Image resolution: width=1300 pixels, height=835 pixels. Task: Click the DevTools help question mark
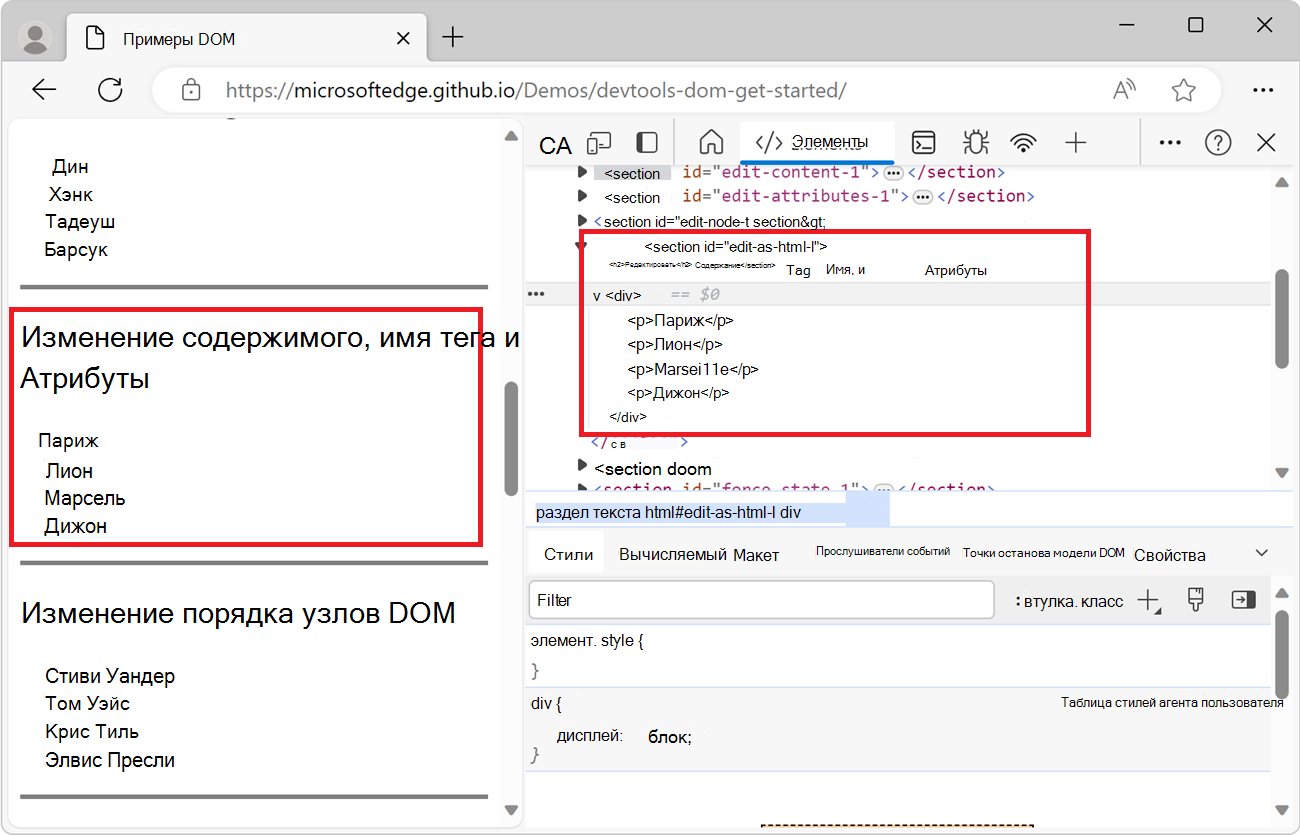pos(1218,142)
